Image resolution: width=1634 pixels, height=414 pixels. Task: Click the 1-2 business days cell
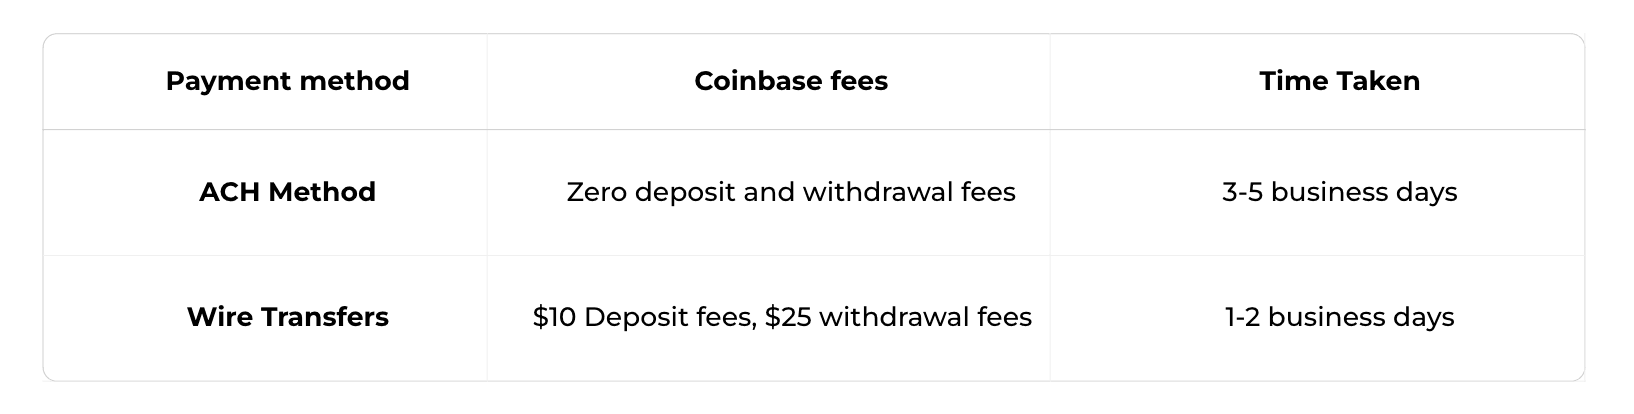coord(1339,317)
